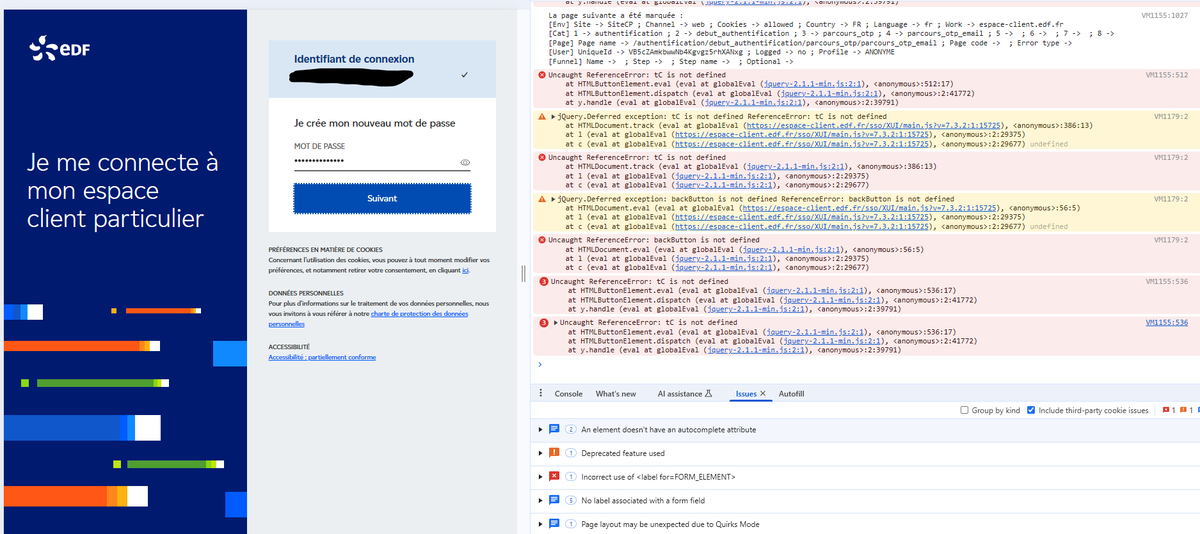
Task: Open the AI assistance tab
Action: (685, 394)
